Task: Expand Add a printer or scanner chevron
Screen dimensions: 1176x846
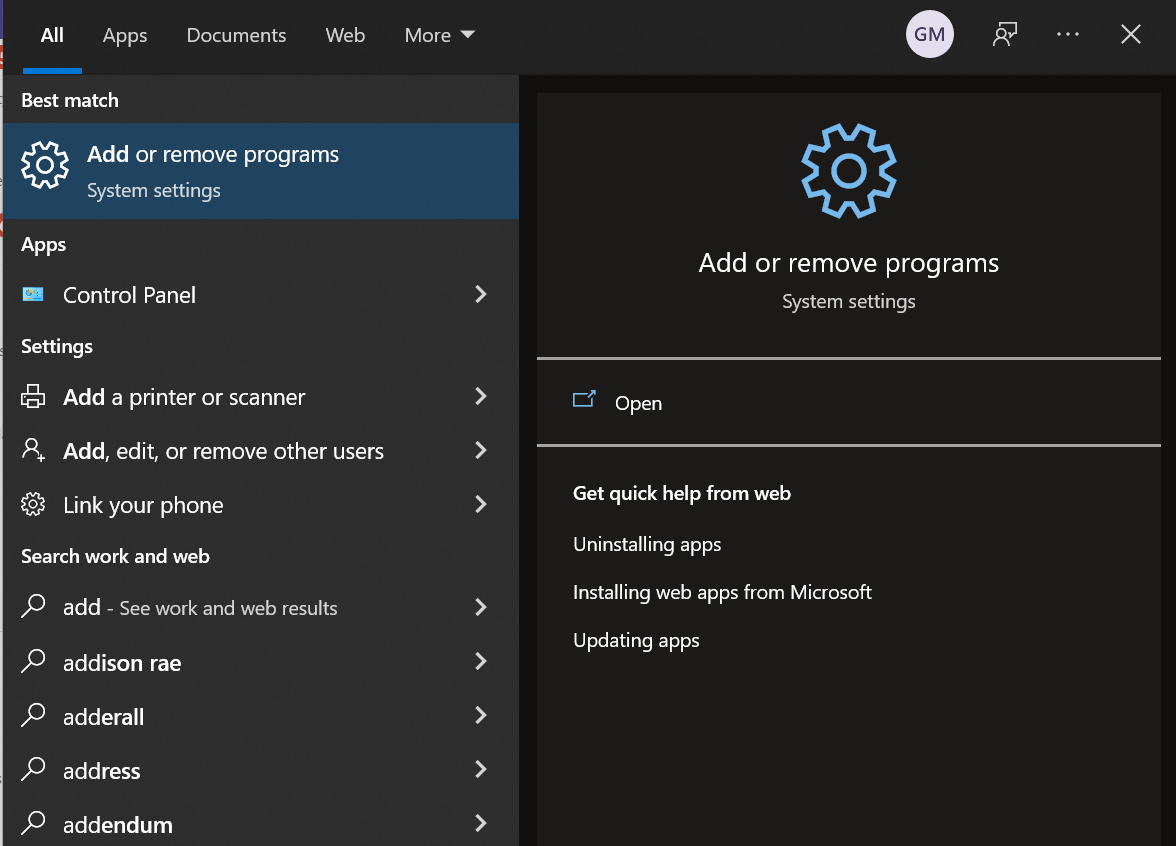Action: [481, 396]
